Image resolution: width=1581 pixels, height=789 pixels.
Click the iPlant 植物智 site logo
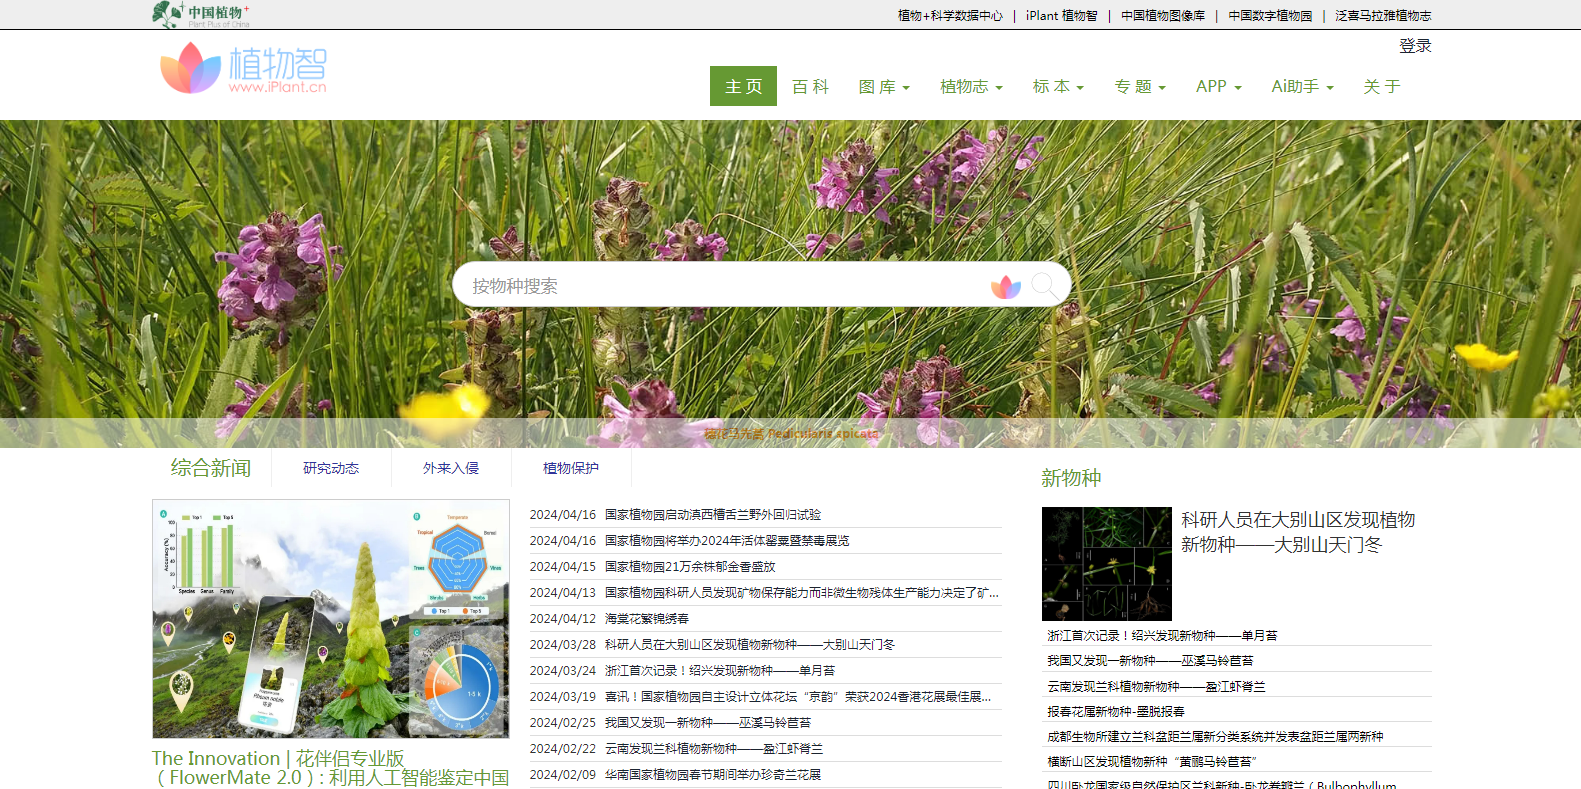pos(243,68)
